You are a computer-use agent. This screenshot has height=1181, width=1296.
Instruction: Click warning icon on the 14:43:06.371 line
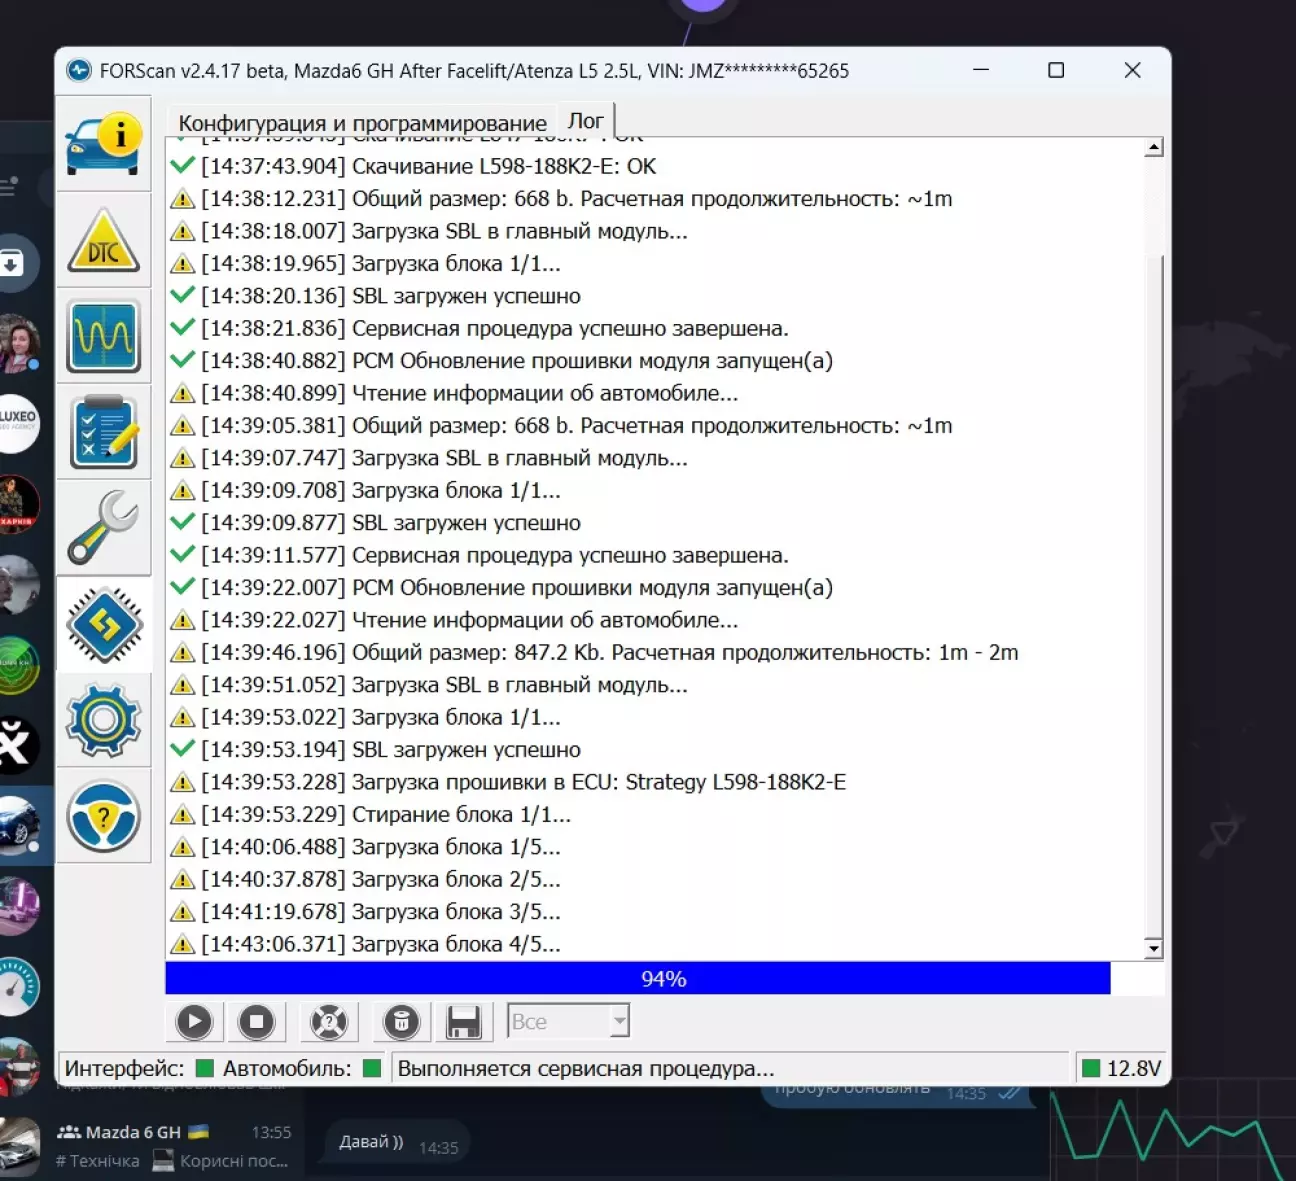[182, 944]
